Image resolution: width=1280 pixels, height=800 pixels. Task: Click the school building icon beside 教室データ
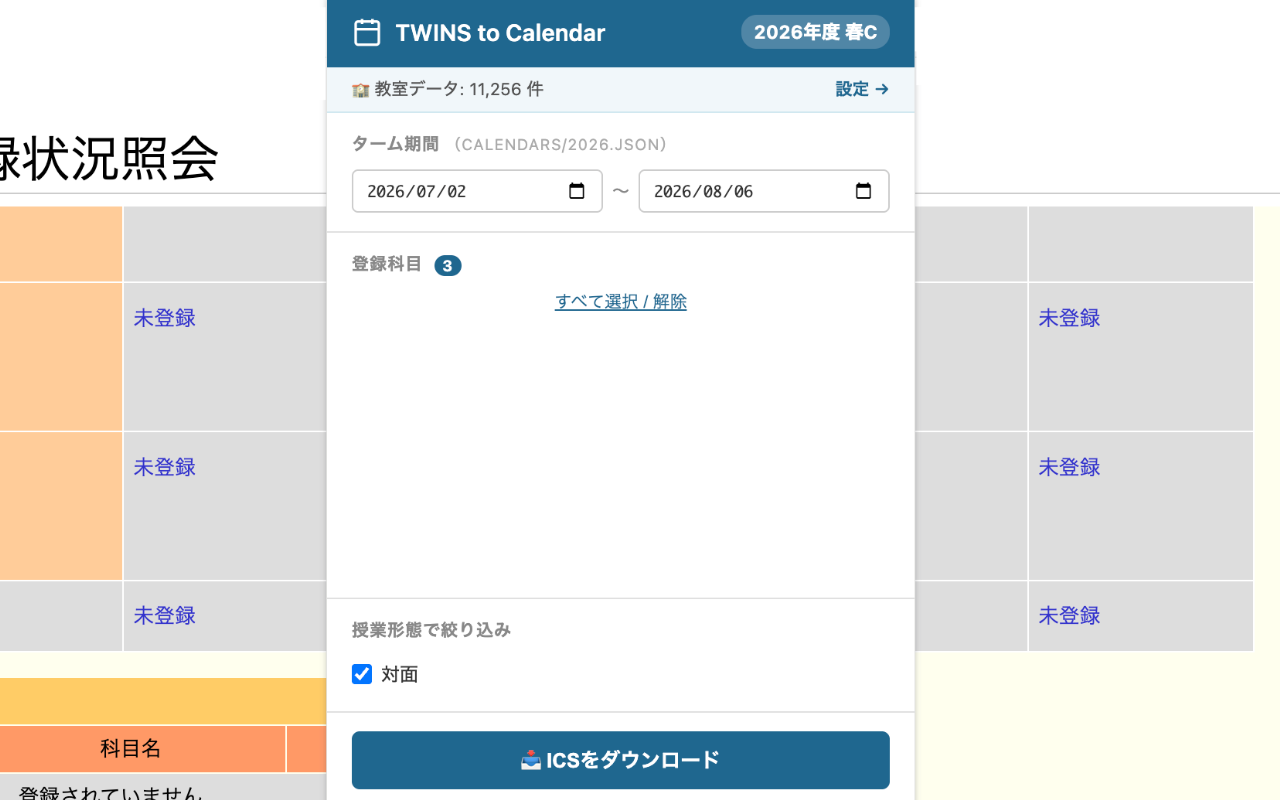[360, 90]
